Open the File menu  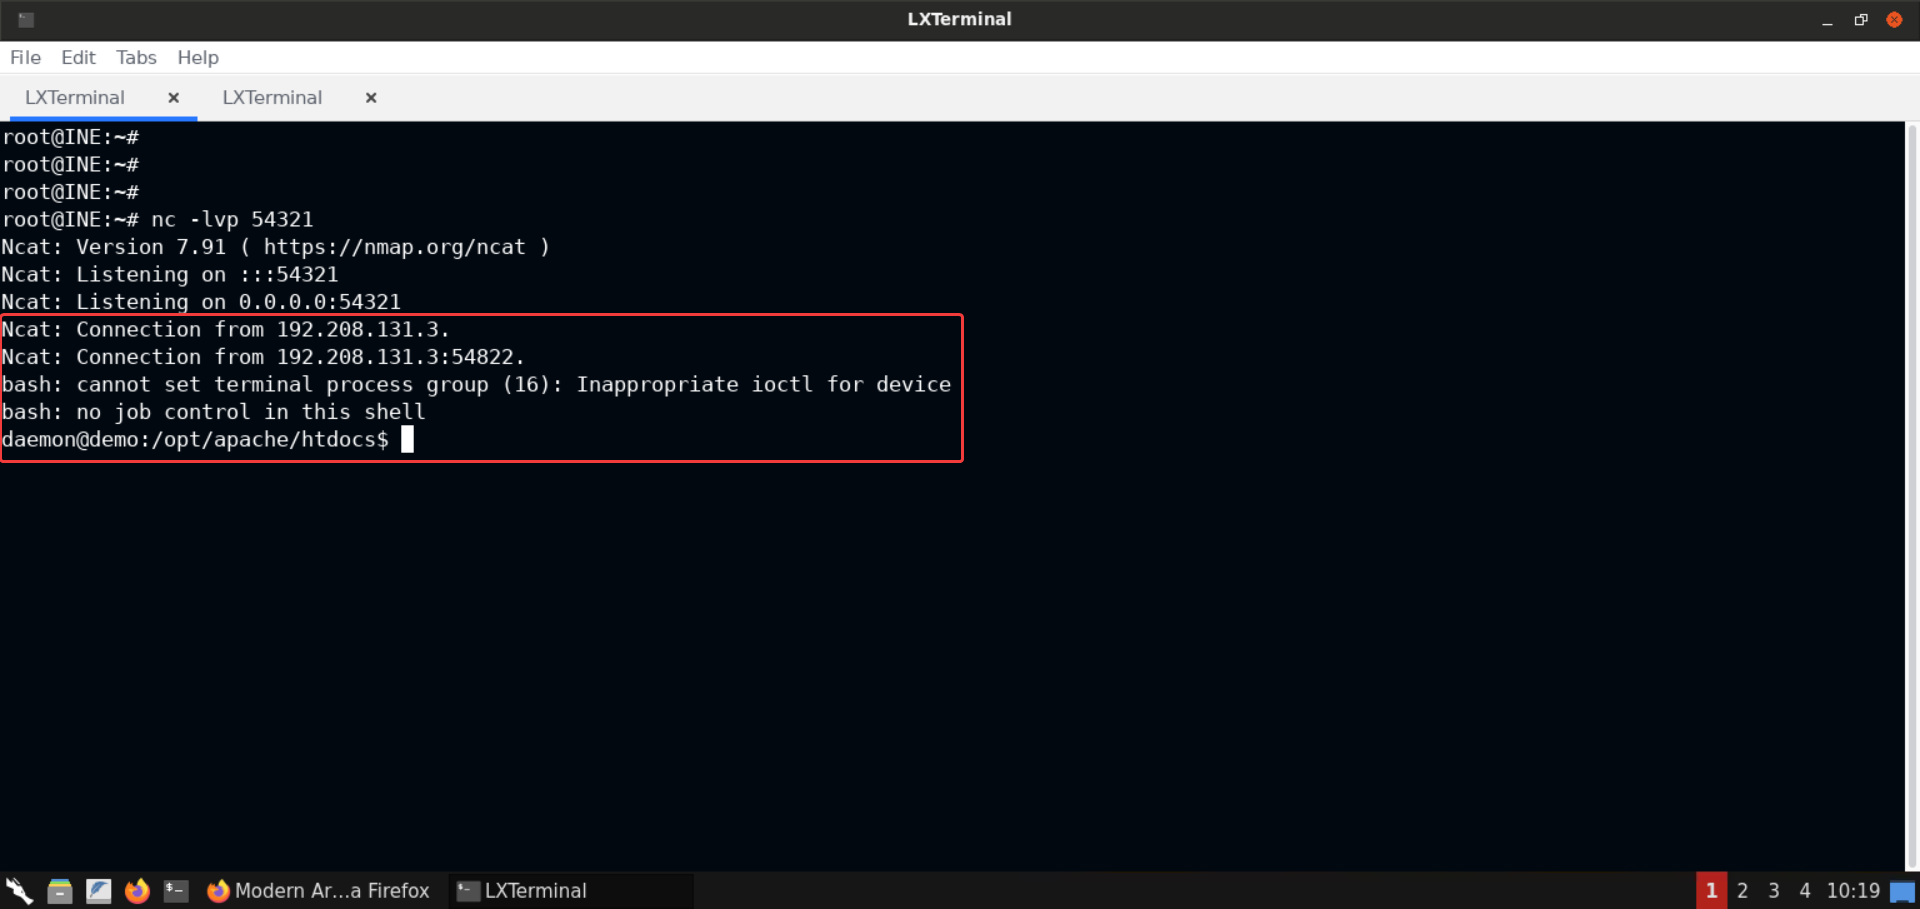click(25, 57)
